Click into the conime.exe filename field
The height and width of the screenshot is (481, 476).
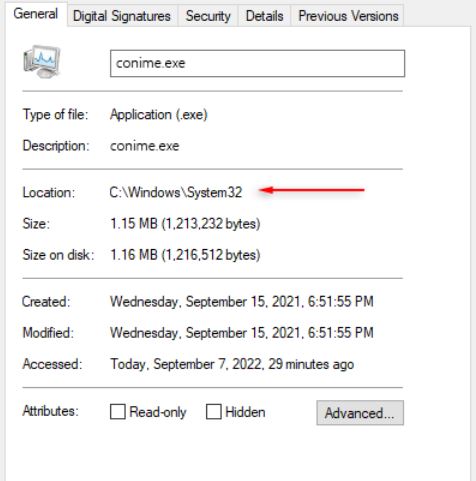pos(258,63)
